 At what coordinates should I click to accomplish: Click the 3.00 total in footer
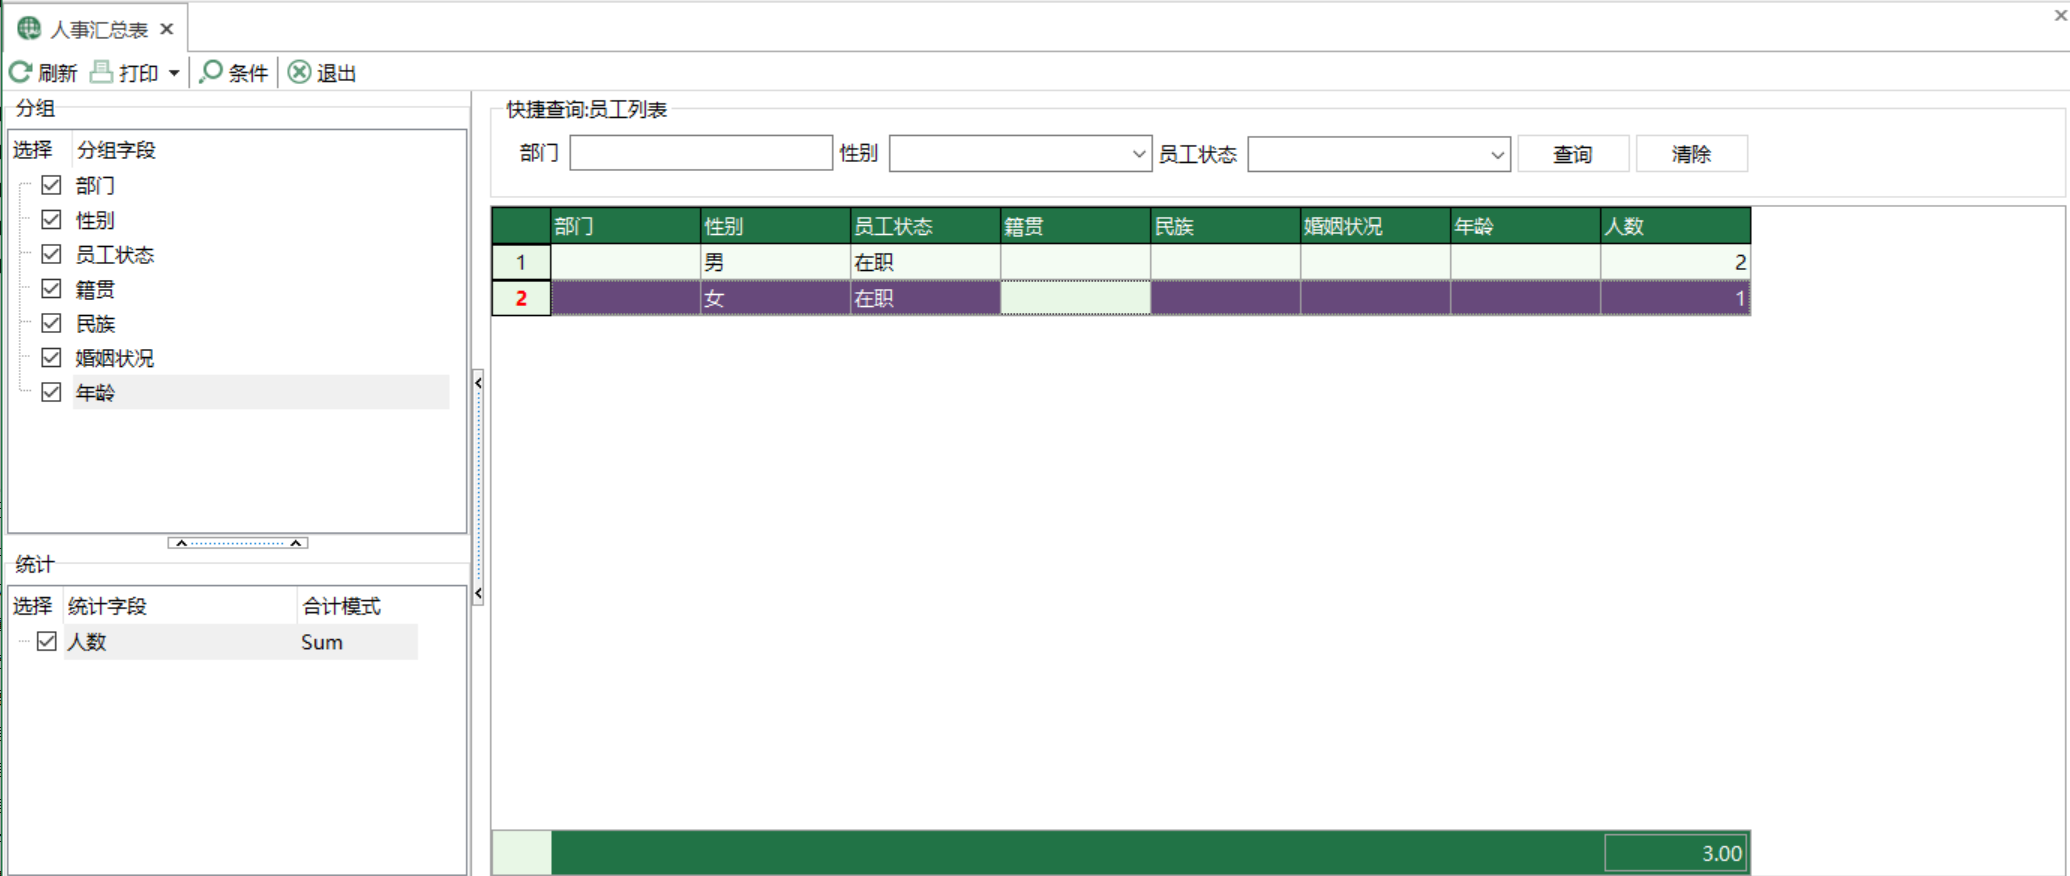click(x=1676, y=853)
